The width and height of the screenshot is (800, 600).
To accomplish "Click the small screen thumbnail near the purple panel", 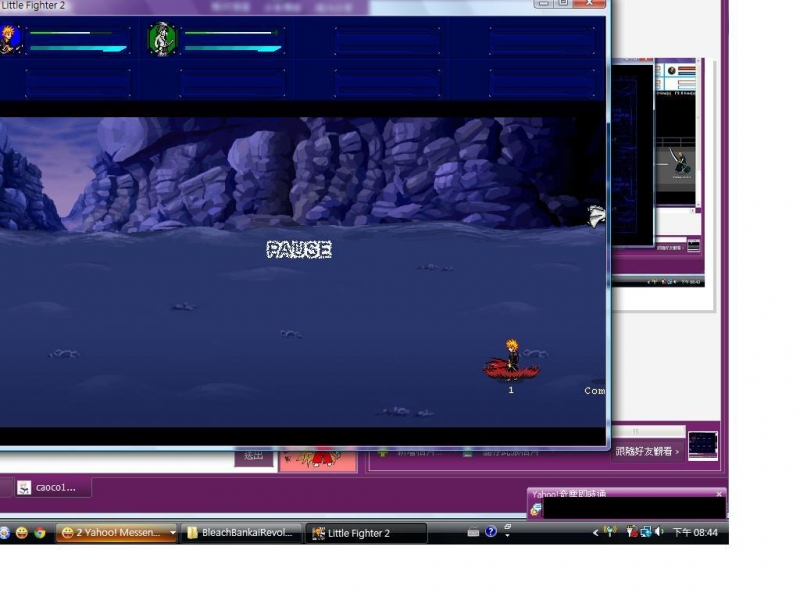I will click(x=702, y=445).
